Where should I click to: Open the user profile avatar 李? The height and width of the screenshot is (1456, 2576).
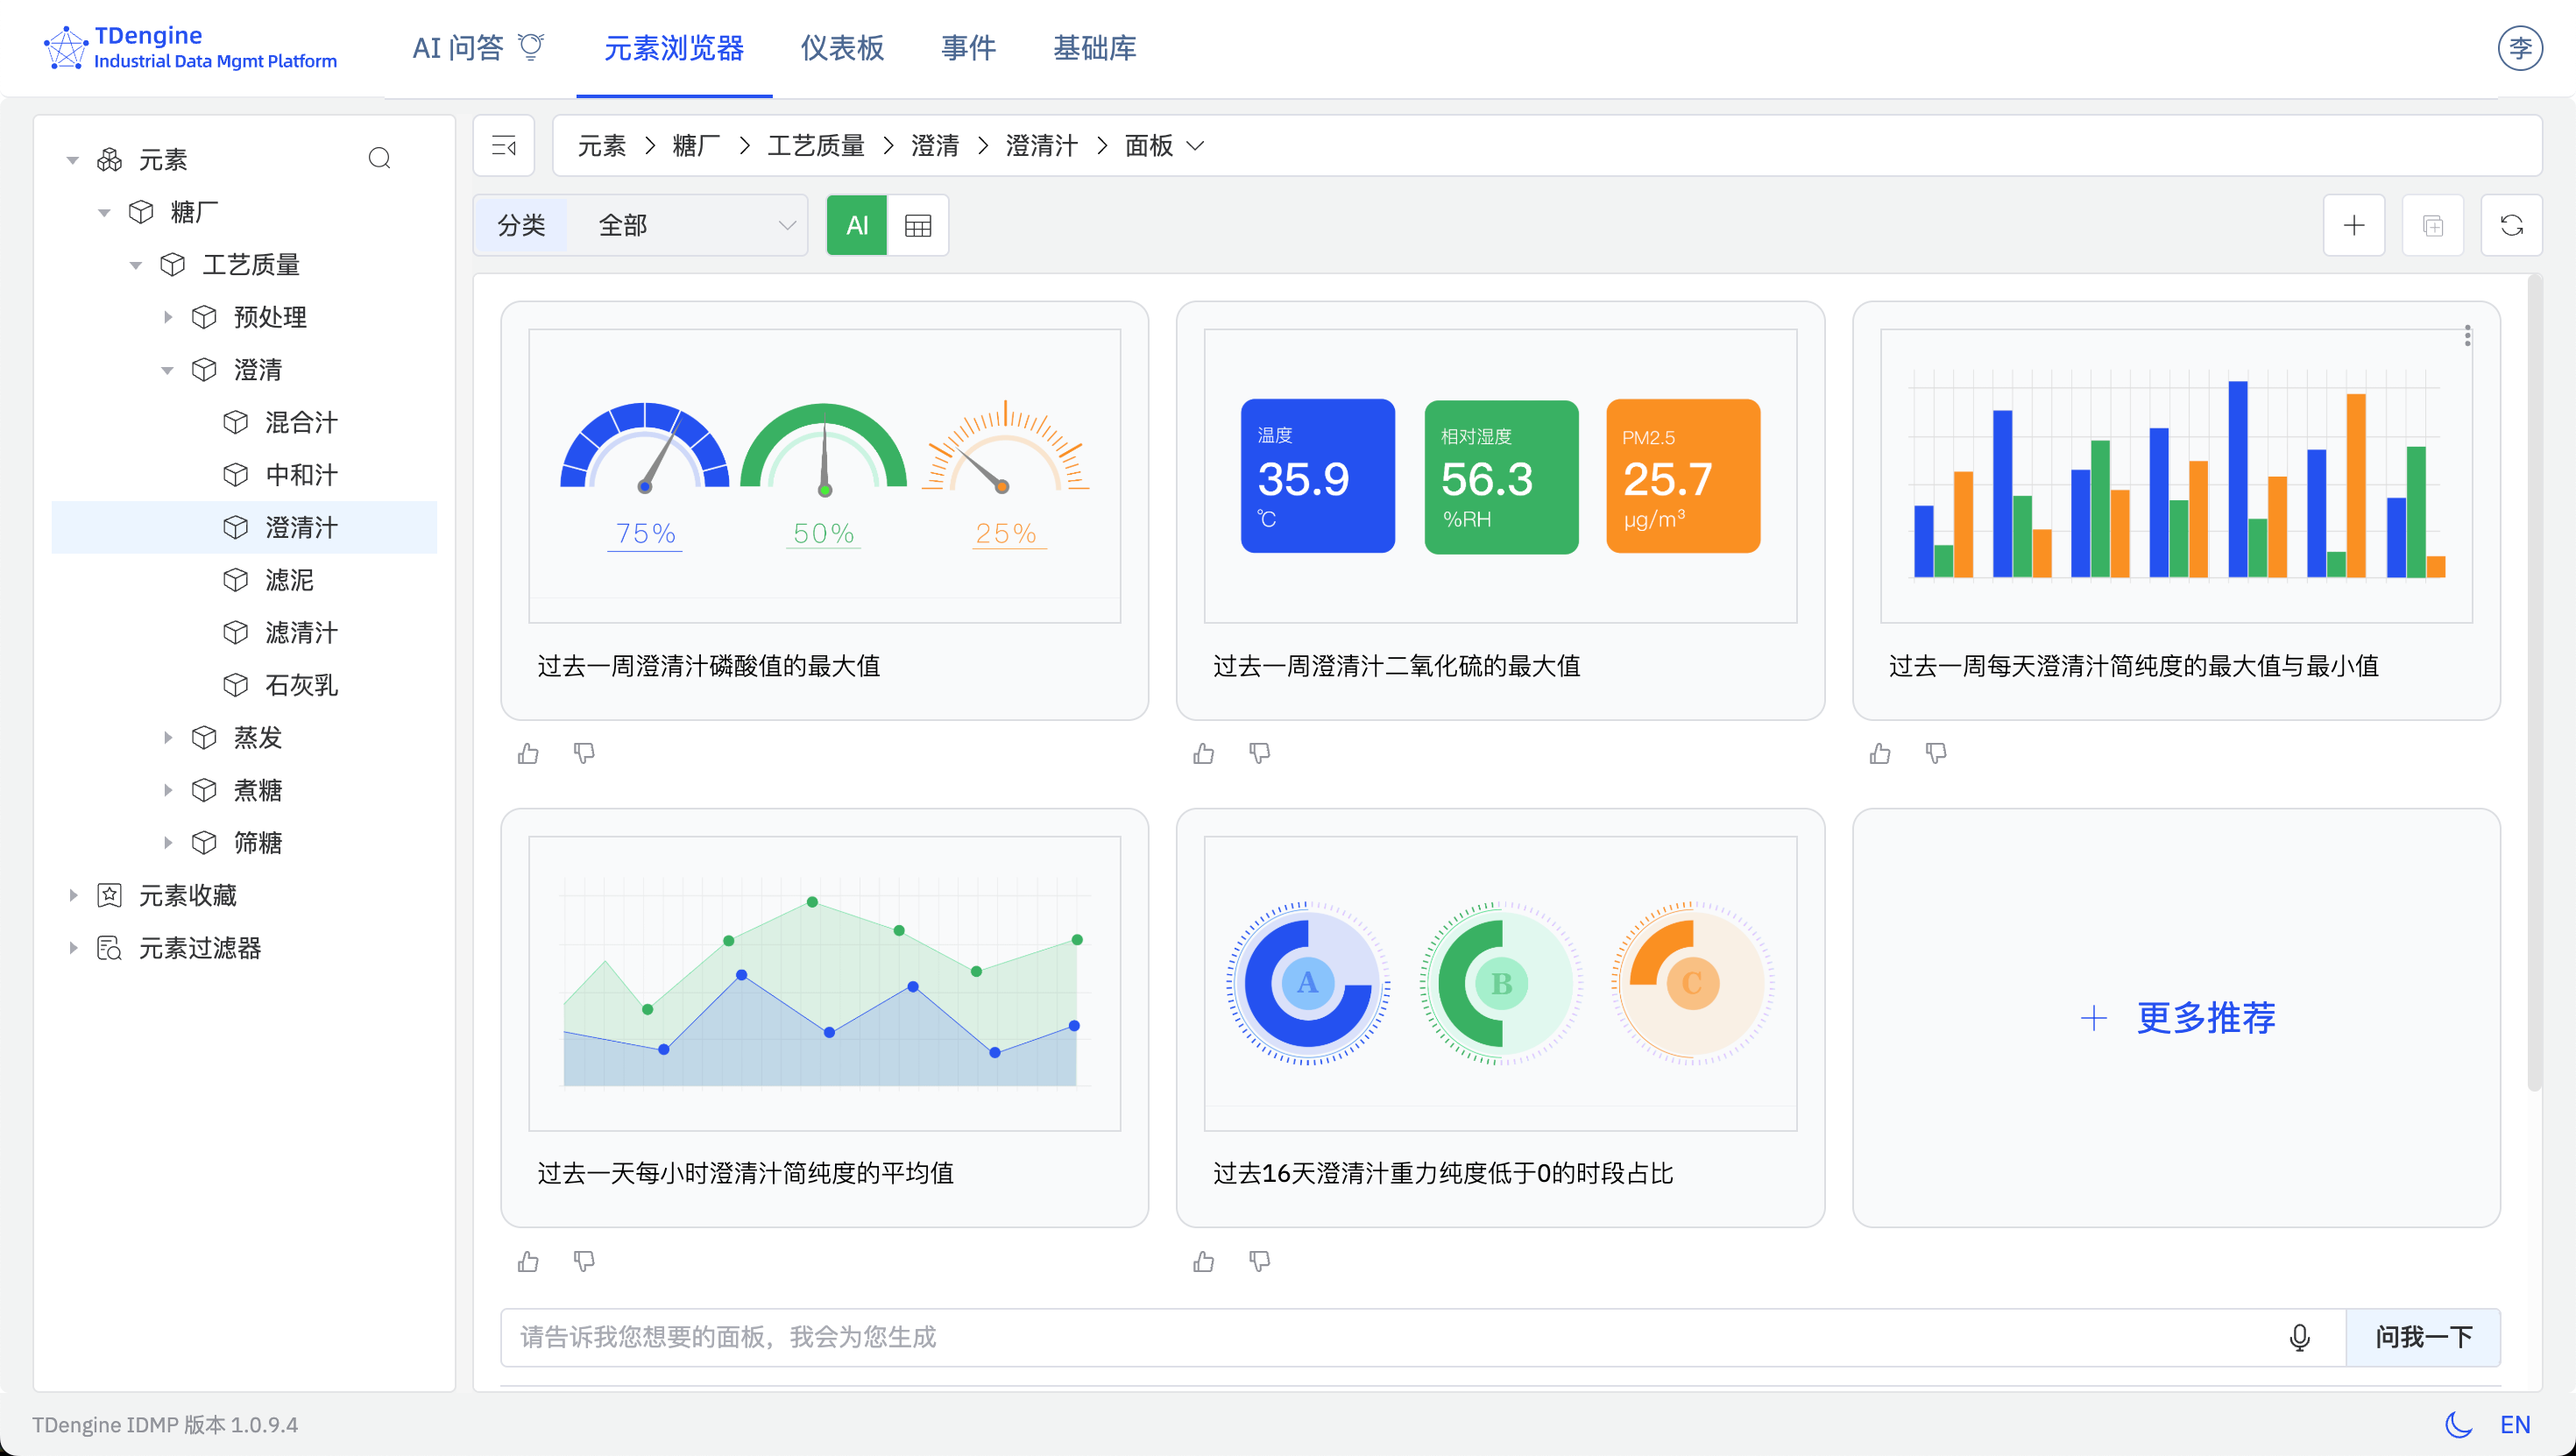click(2520, 47)
